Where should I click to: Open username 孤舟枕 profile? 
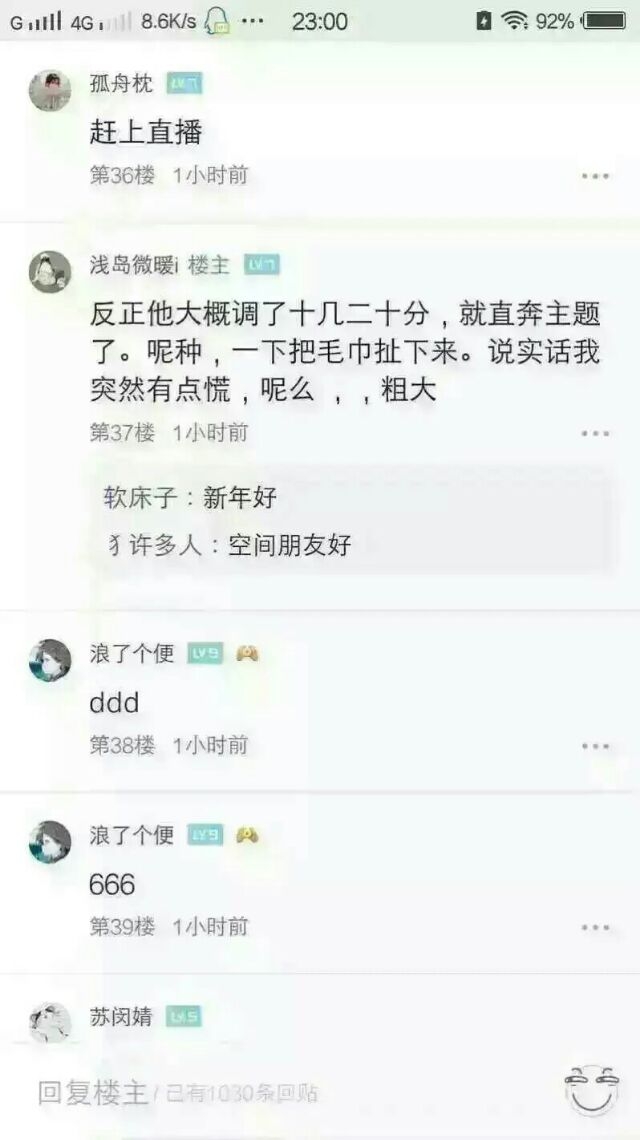(x=121, y=84)
